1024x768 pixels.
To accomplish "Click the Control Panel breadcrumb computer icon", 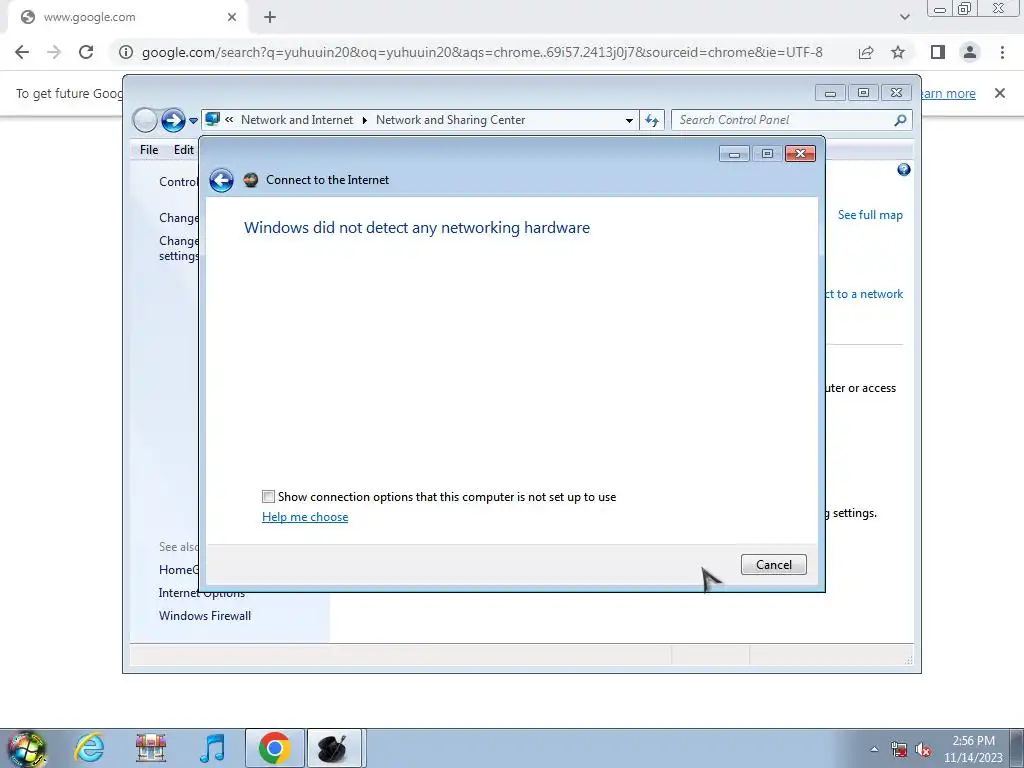I will (212, 120).
